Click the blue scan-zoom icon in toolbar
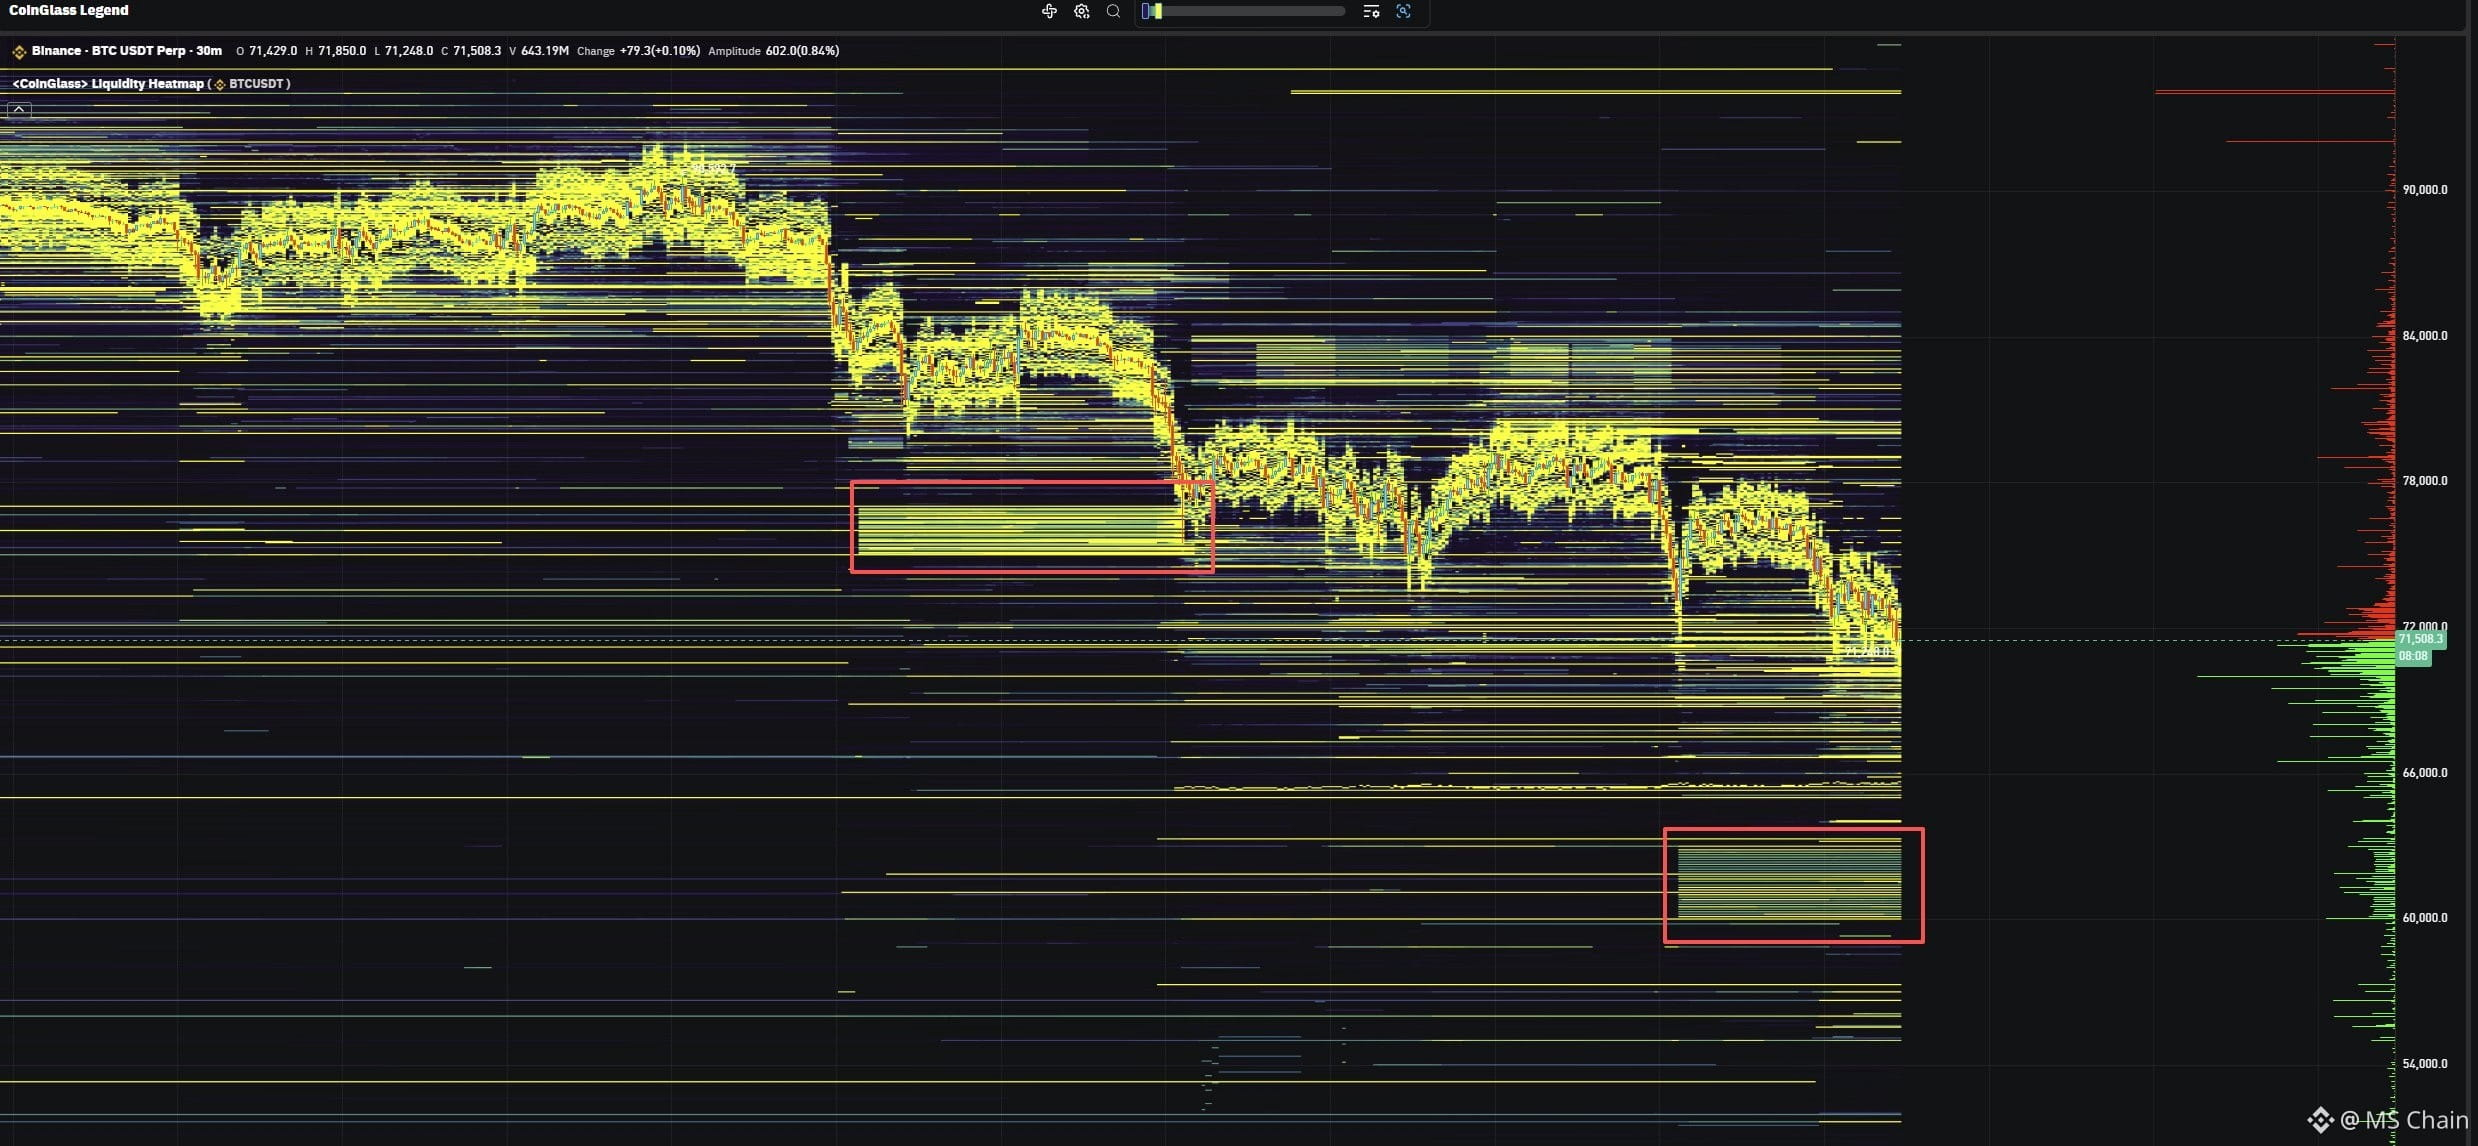This screenshot has height=1146, width=2478. (1403, 11)
